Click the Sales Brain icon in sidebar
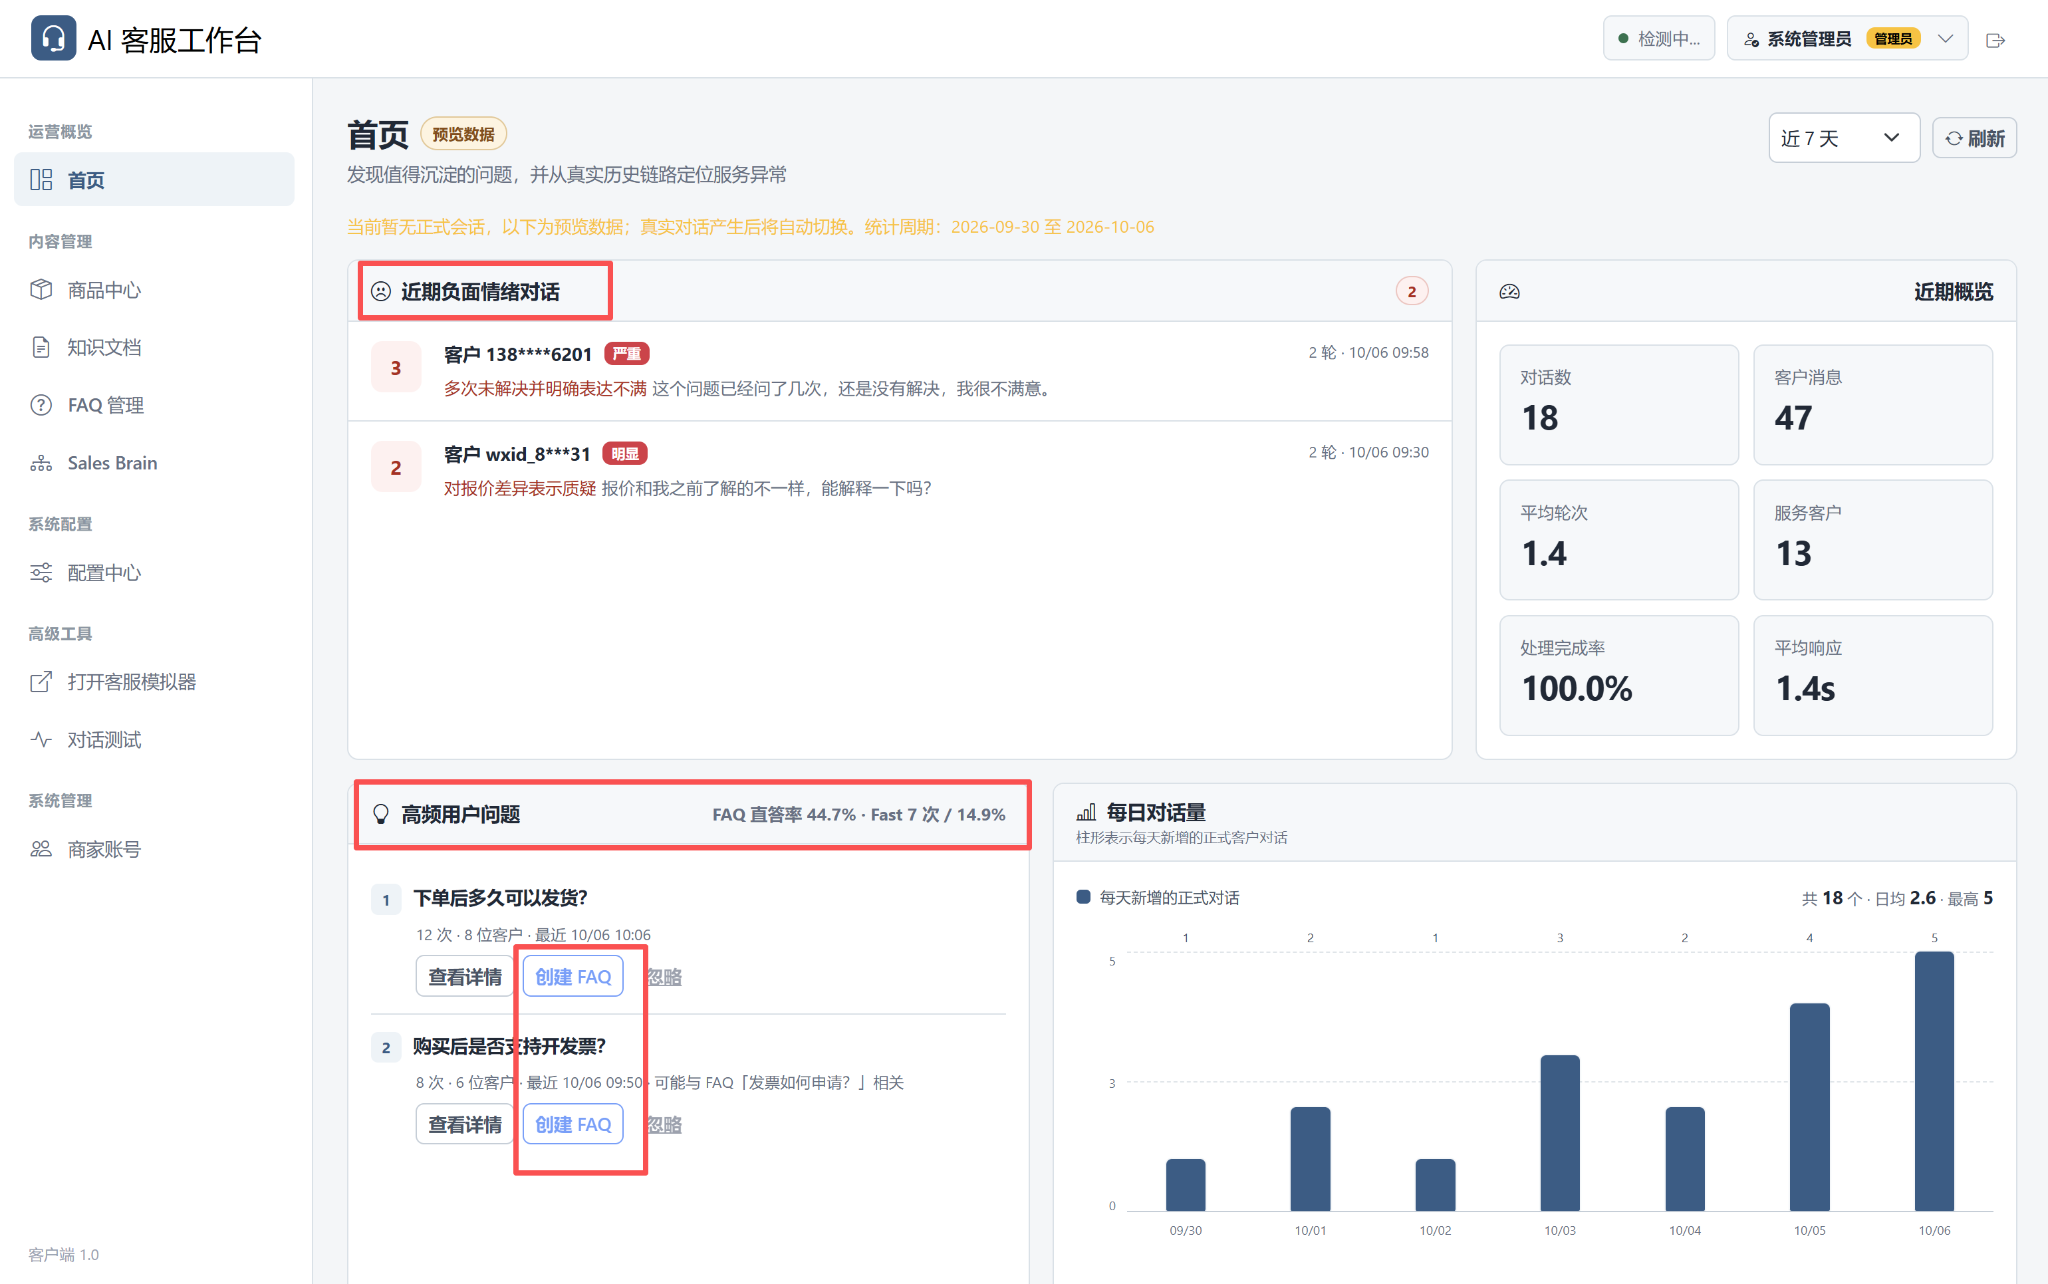Screen dimensions: 2048x1284 pyautogui.click(x=41, y=463)
